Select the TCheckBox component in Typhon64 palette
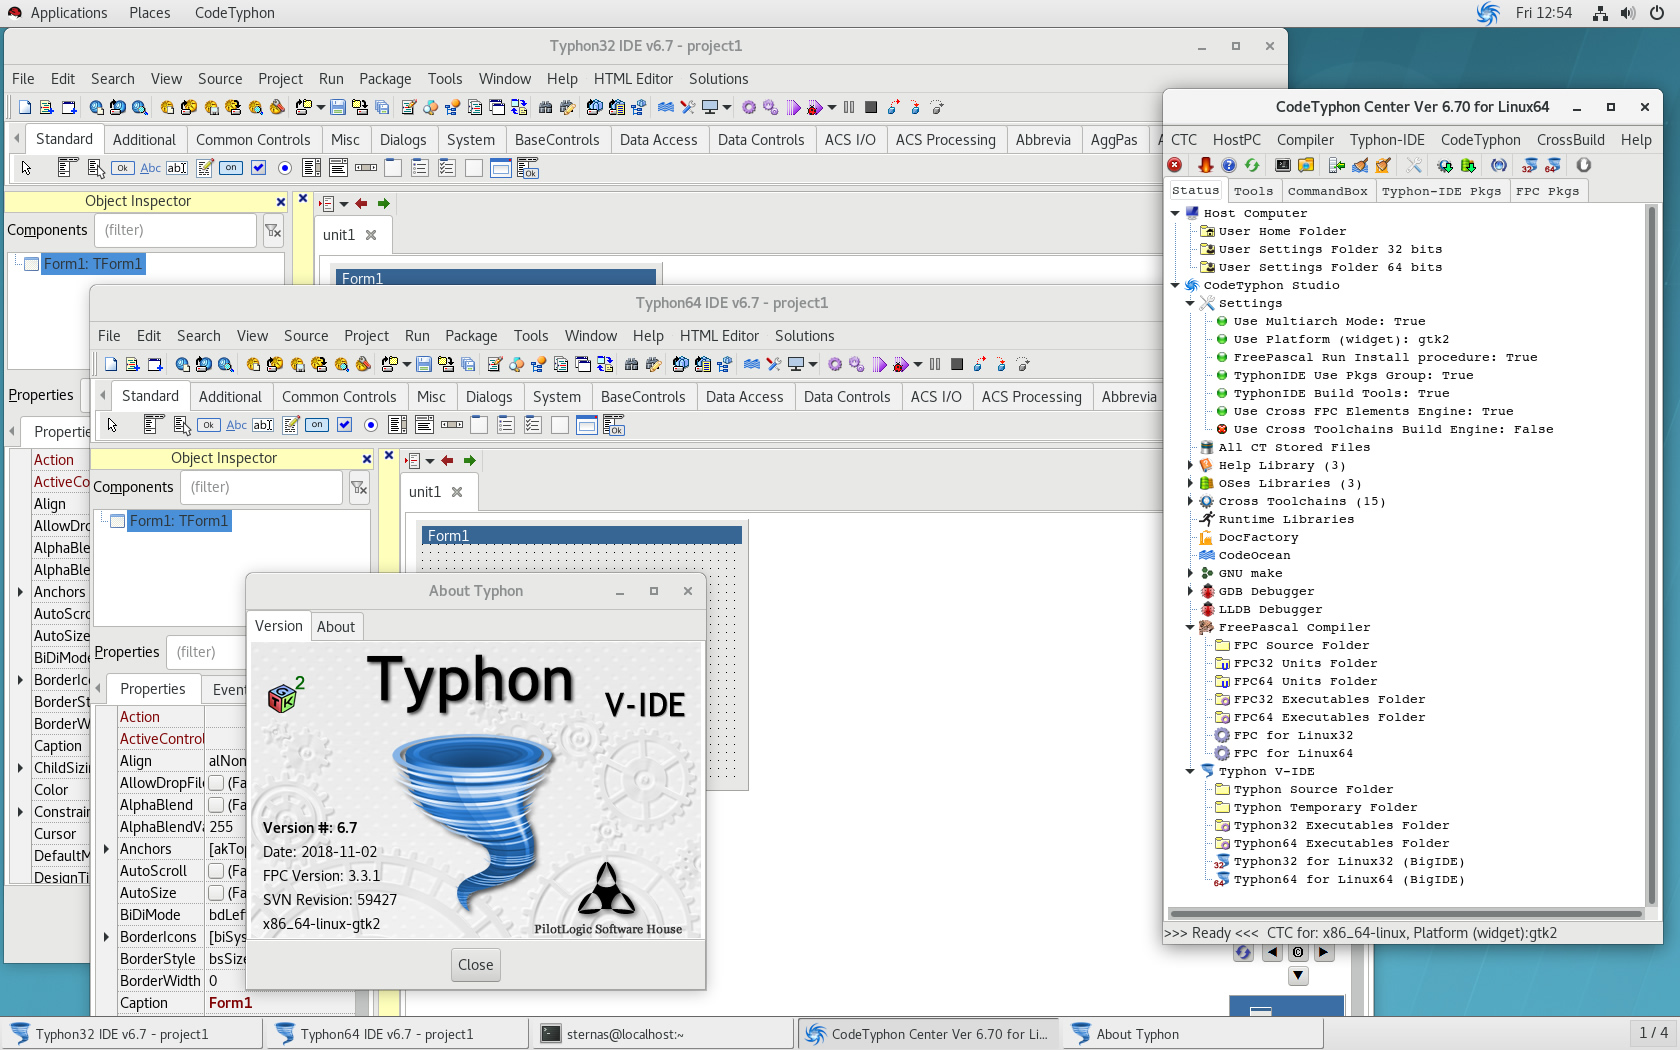Viewport: 1680px width, 1050px height. tap(344, 425)
